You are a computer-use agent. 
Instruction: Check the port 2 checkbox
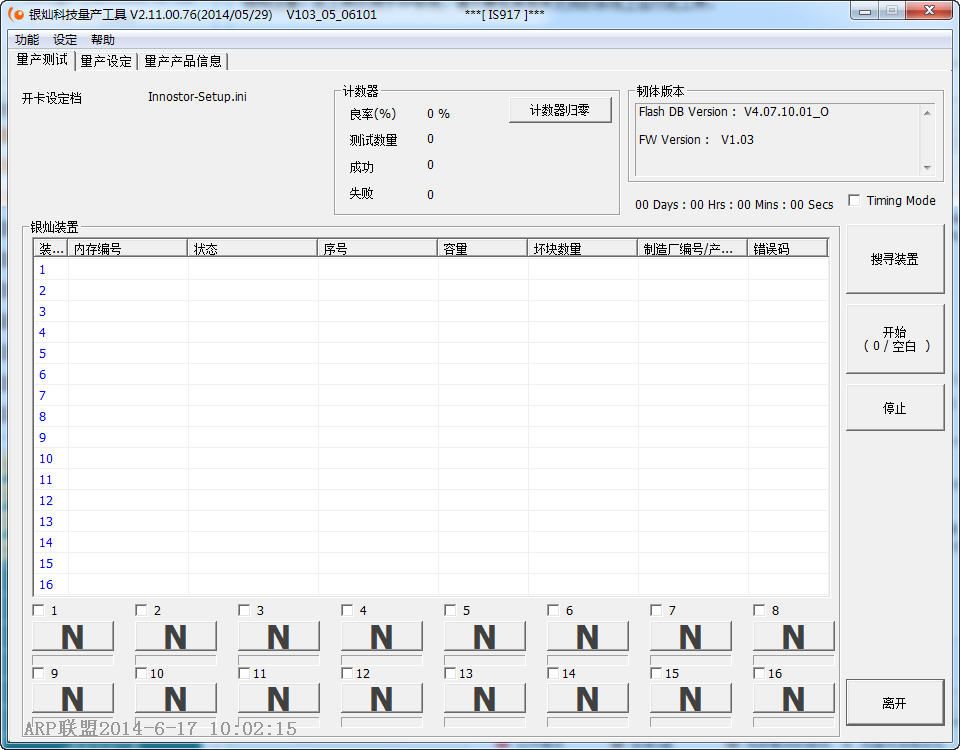point(141,610)
